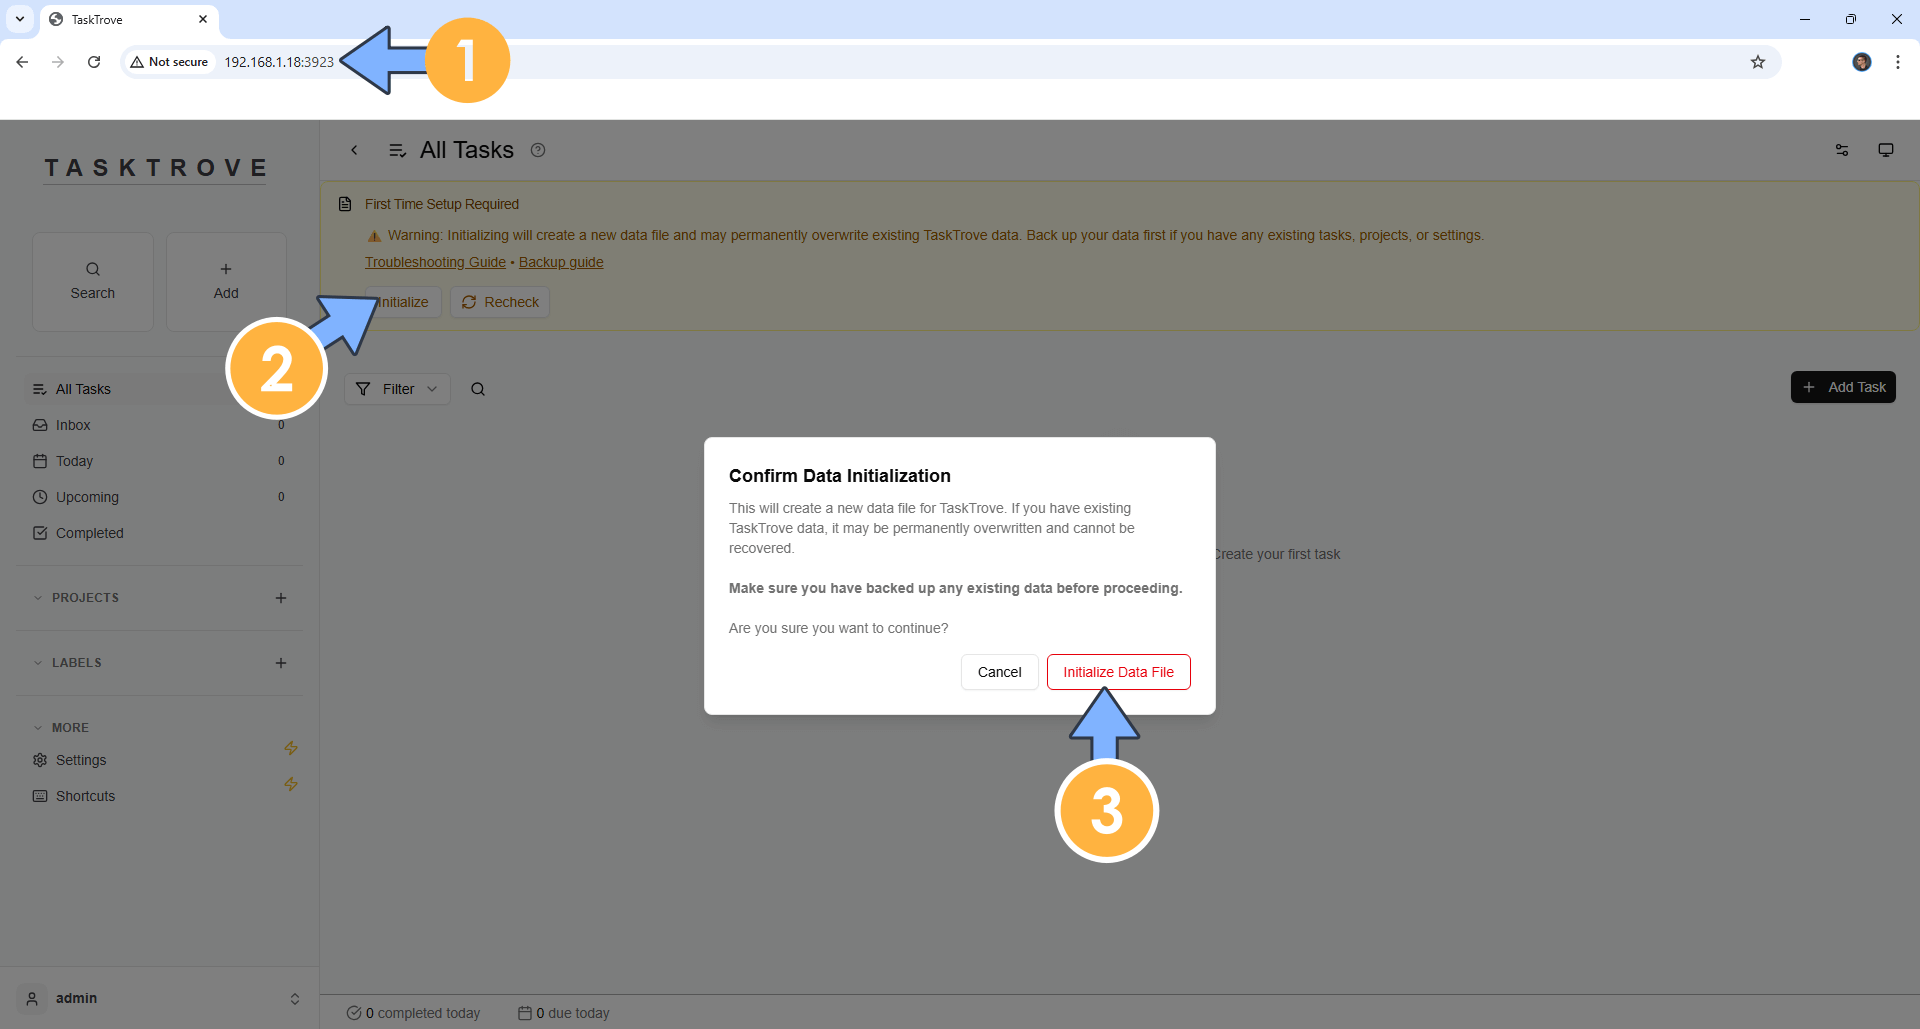The height and width of the screenshot is (1029, 1920).
Task: Click the Shortcuts keyboard icon
Action: click(x=40, y=796)
